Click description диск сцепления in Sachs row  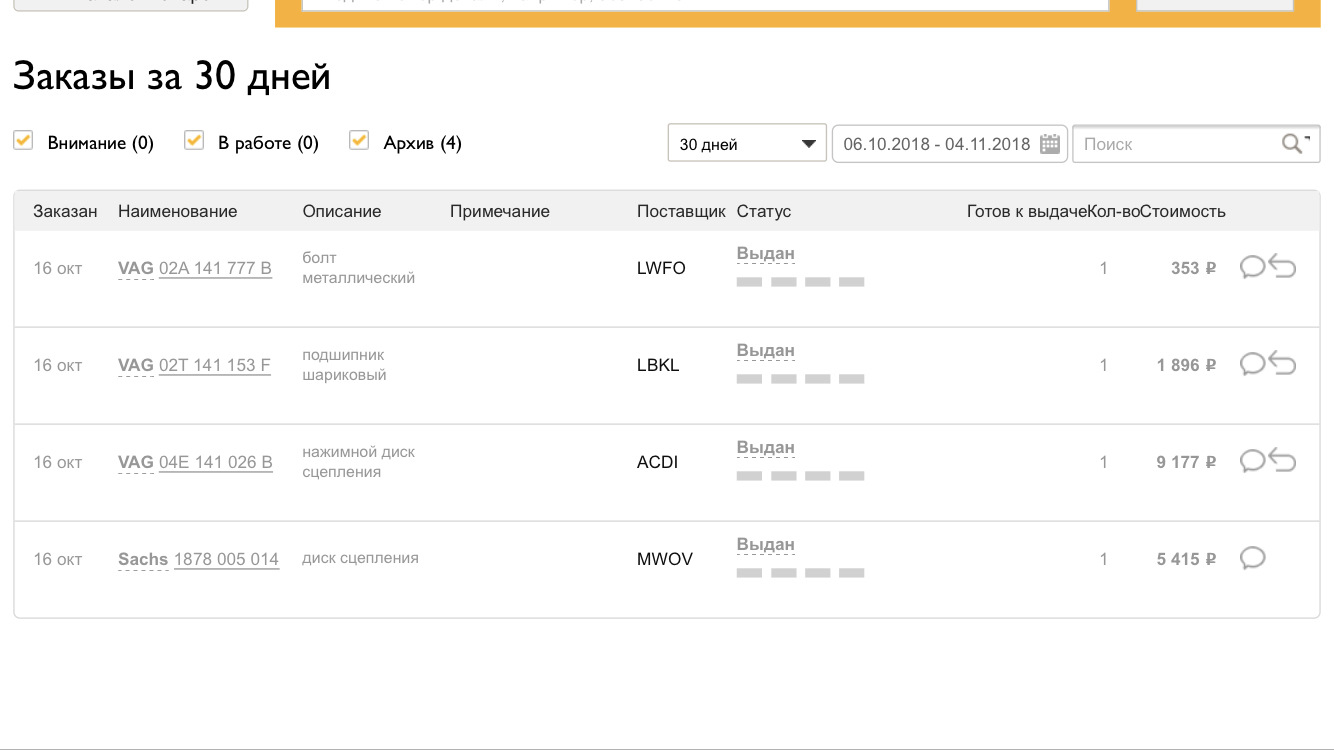click(361, 558)
